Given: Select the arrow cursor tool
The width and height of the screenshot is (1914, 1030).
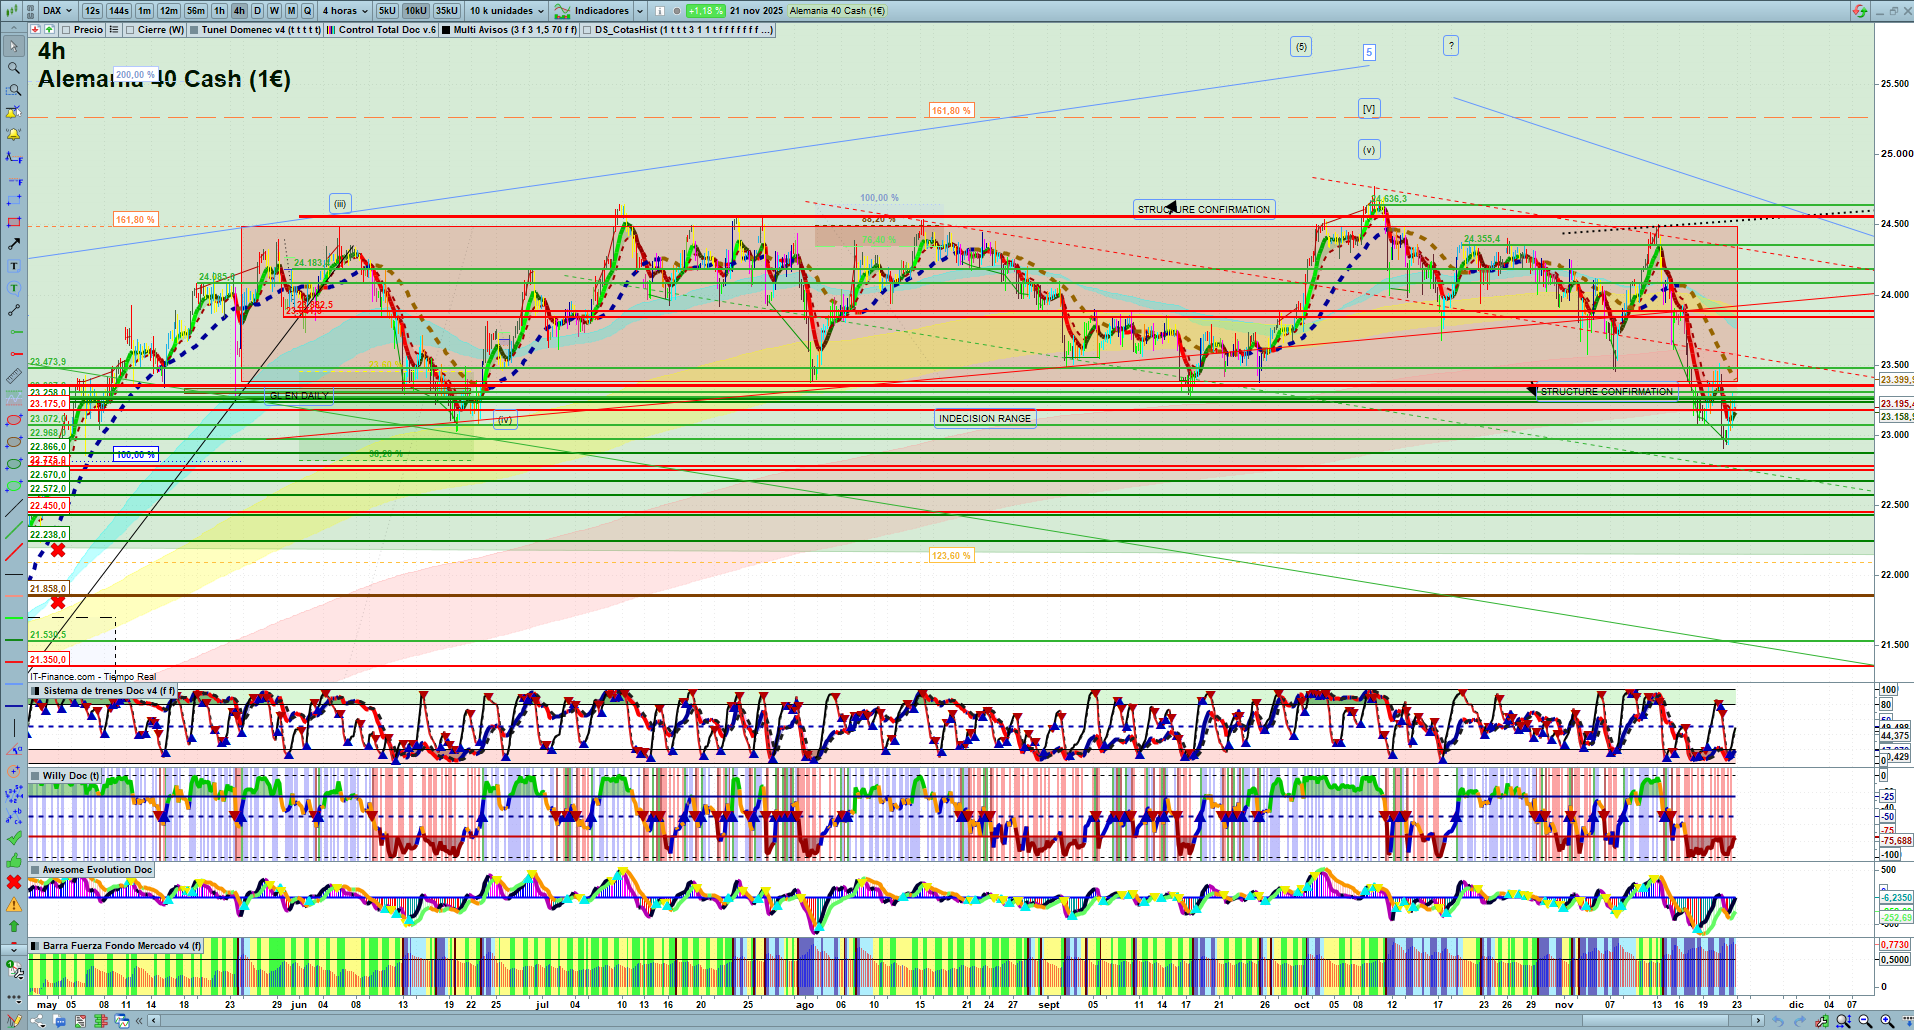Looking at the screenshot, I should coord(14,46).
